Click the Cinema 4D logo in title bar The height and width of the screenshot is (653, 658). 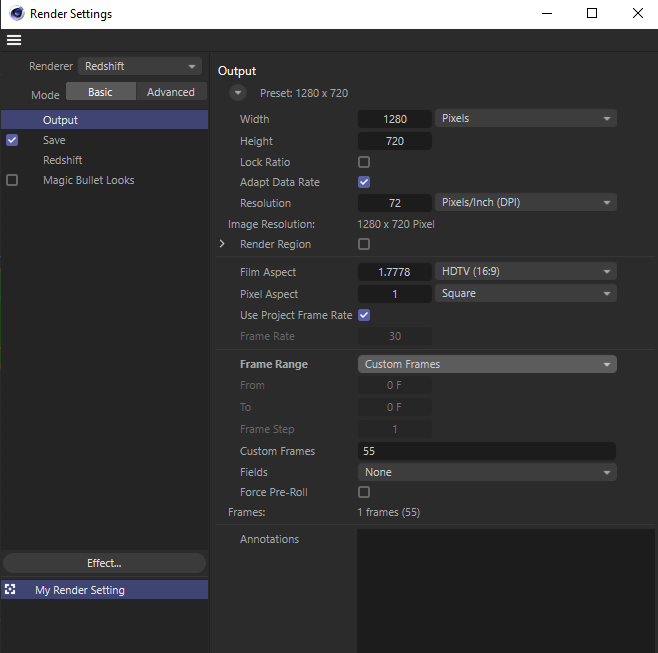point(17,14)
